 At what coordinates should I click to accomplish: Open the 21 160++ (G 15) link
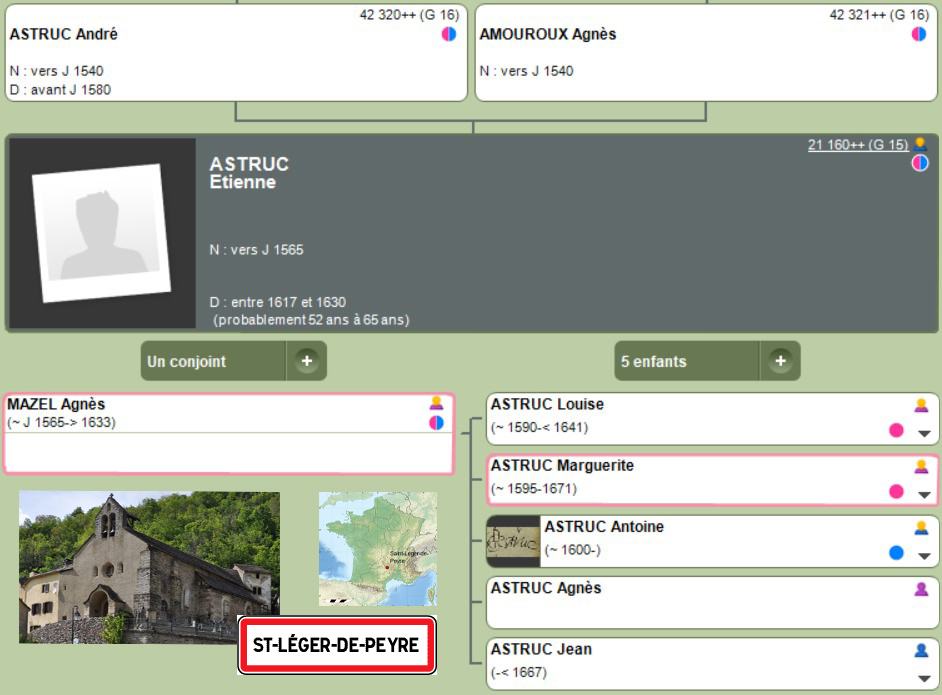click(858, 145)
